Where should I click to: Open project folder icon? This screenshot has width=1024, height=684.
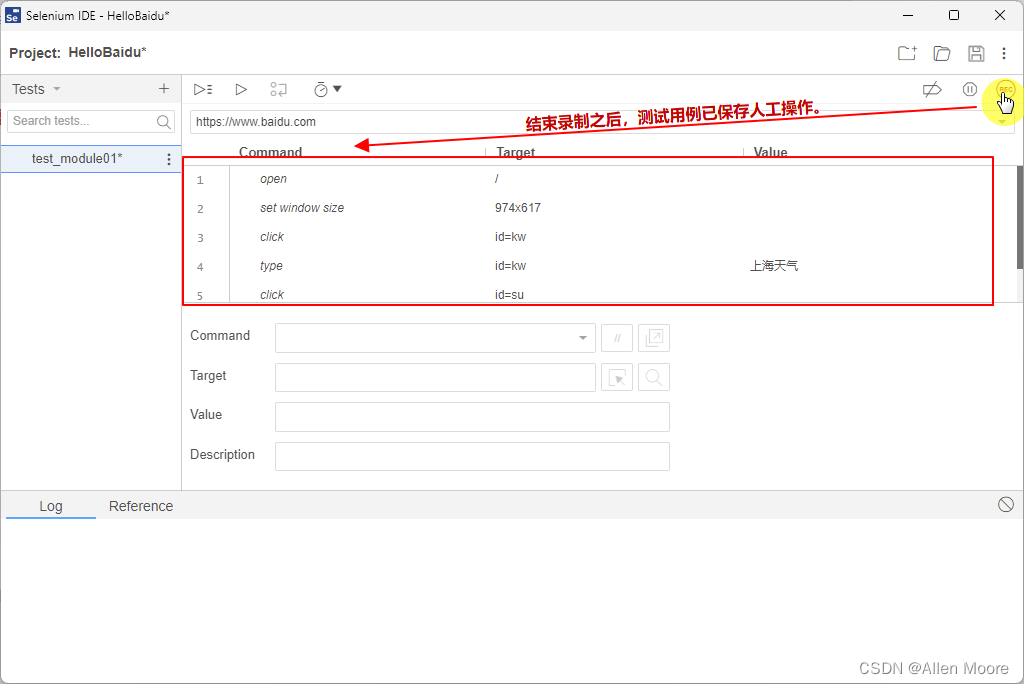coord(942,53)
